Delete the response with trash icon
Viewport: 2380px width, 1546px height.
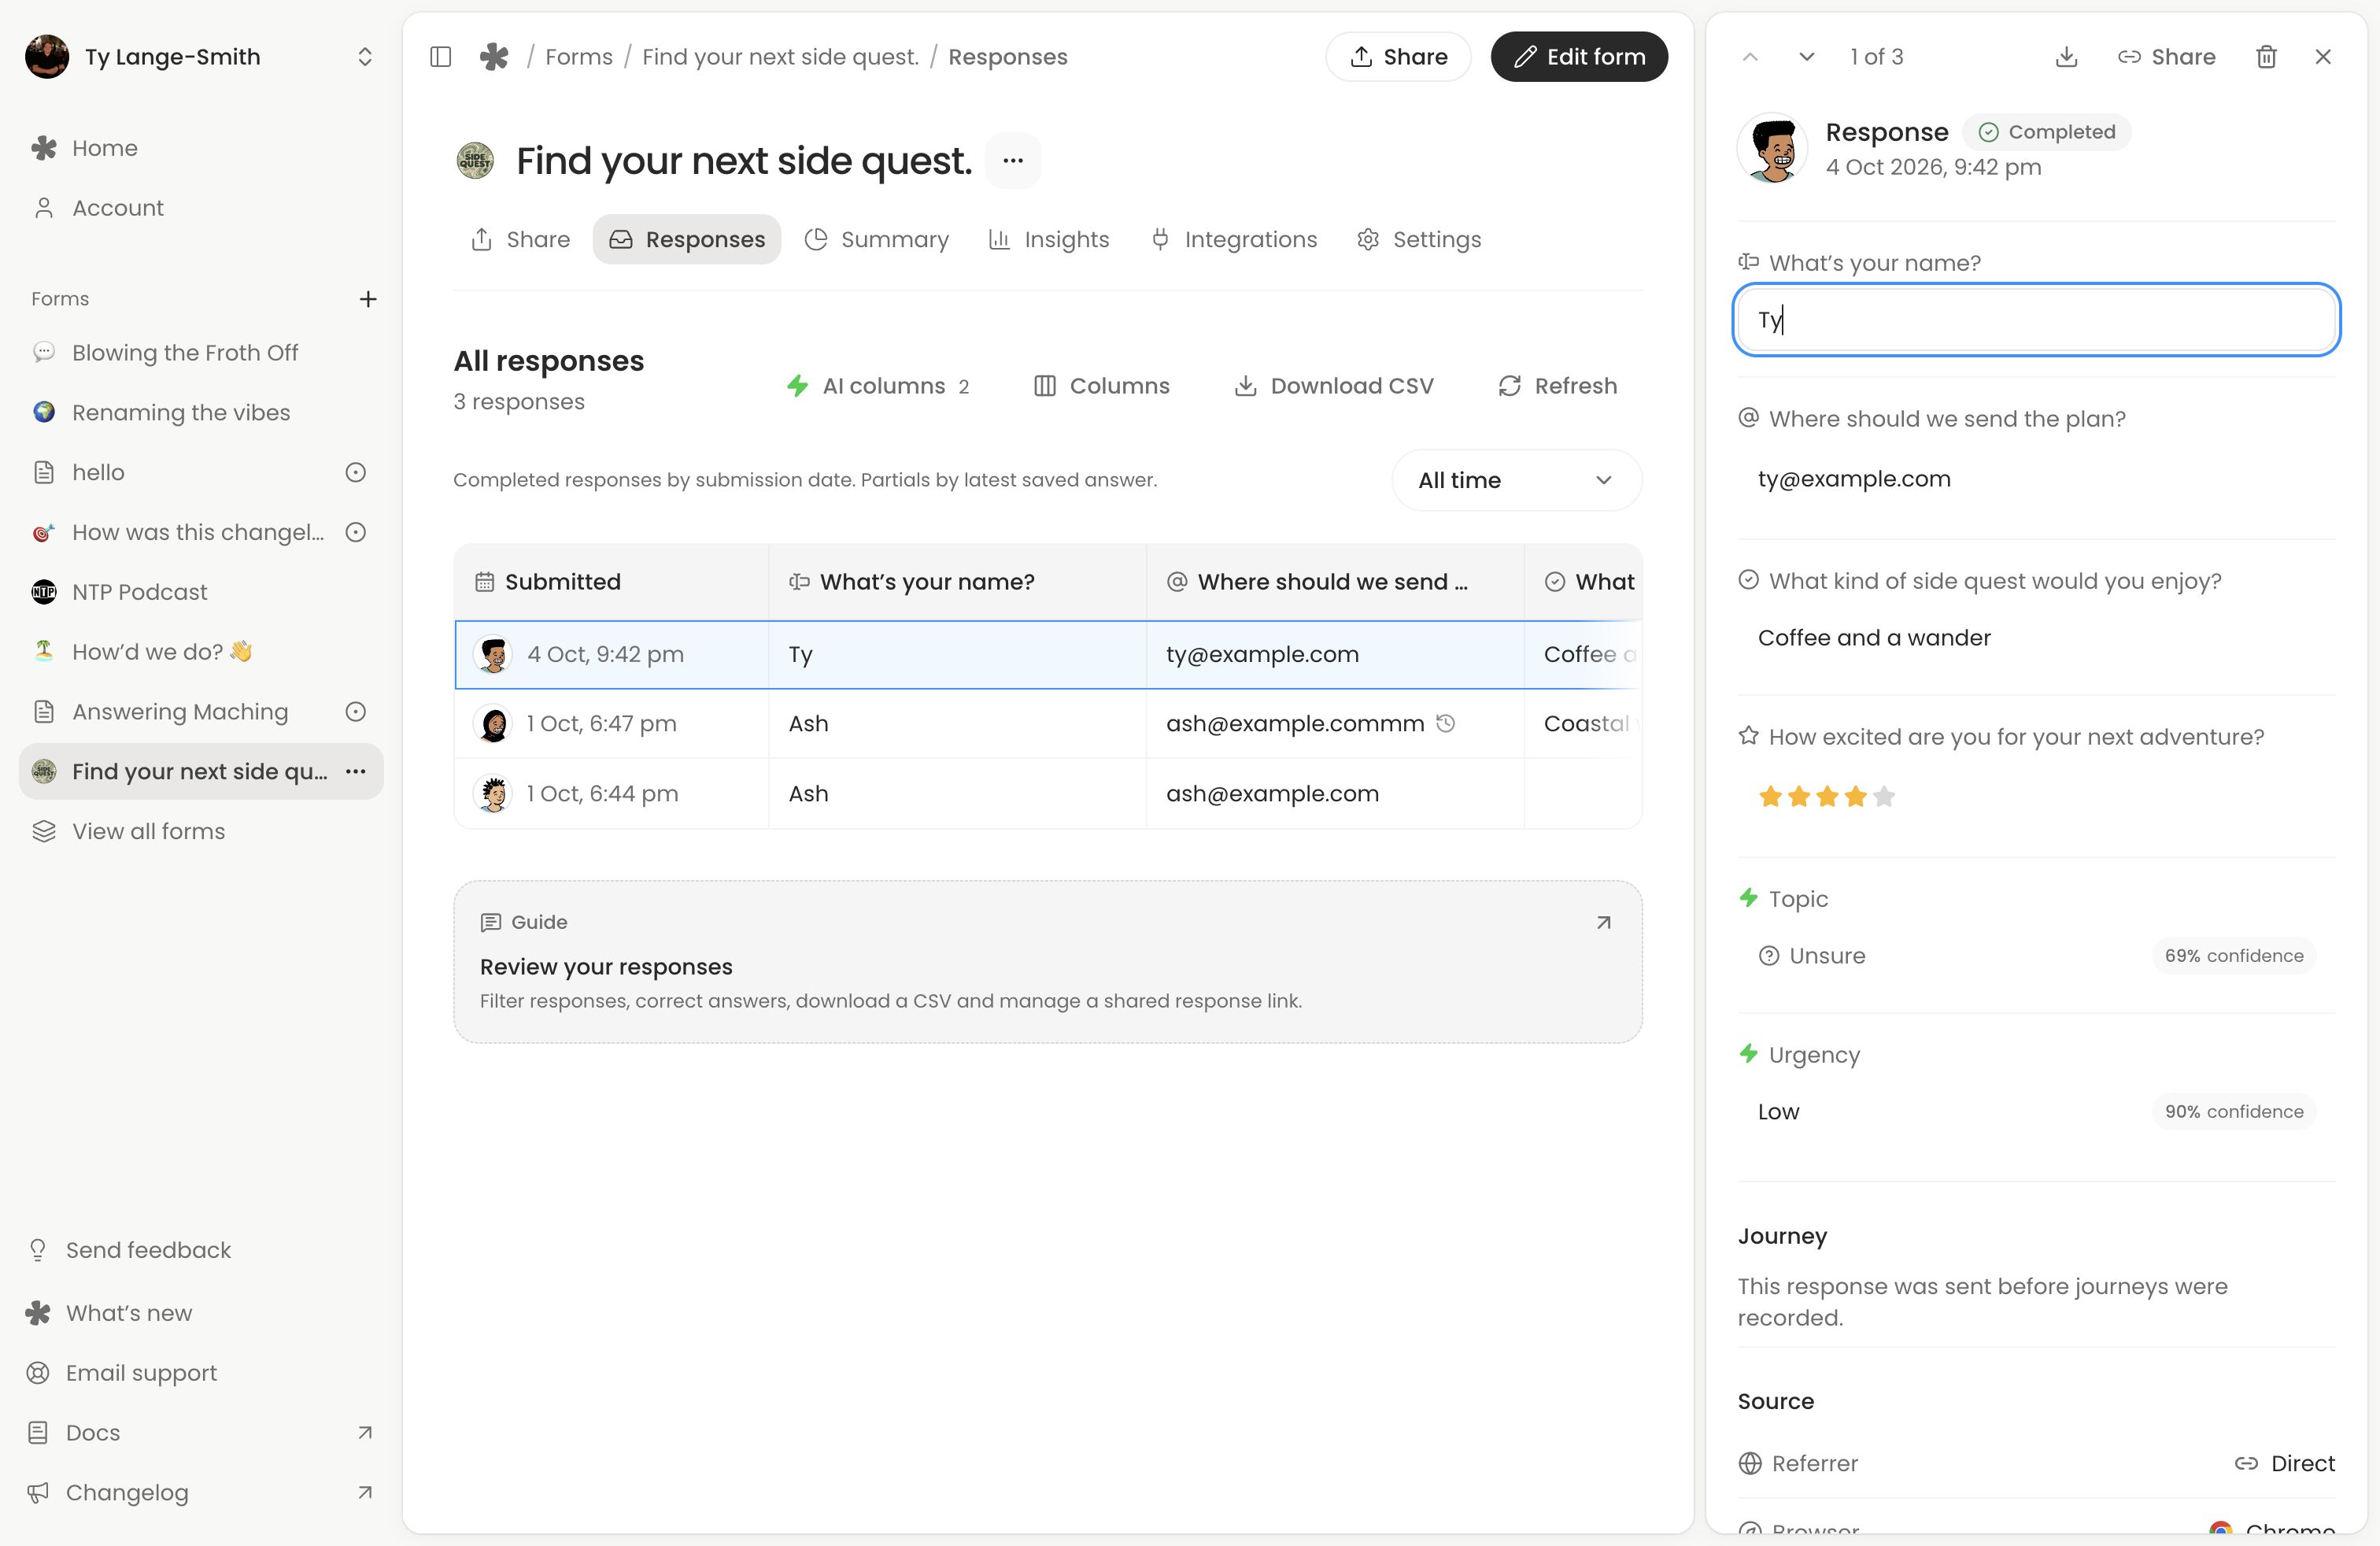pyautogui.click(x=2266, y=57)
